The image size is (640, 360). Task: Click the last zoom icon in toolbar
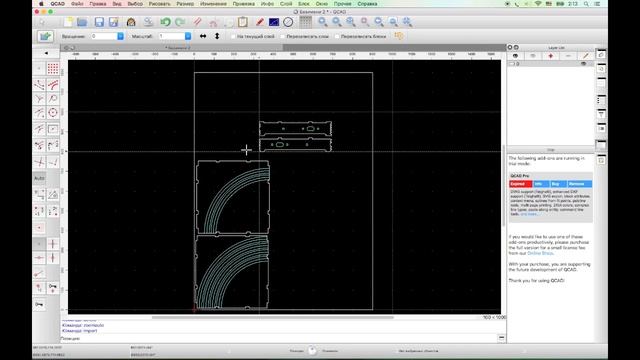point(407,22)
